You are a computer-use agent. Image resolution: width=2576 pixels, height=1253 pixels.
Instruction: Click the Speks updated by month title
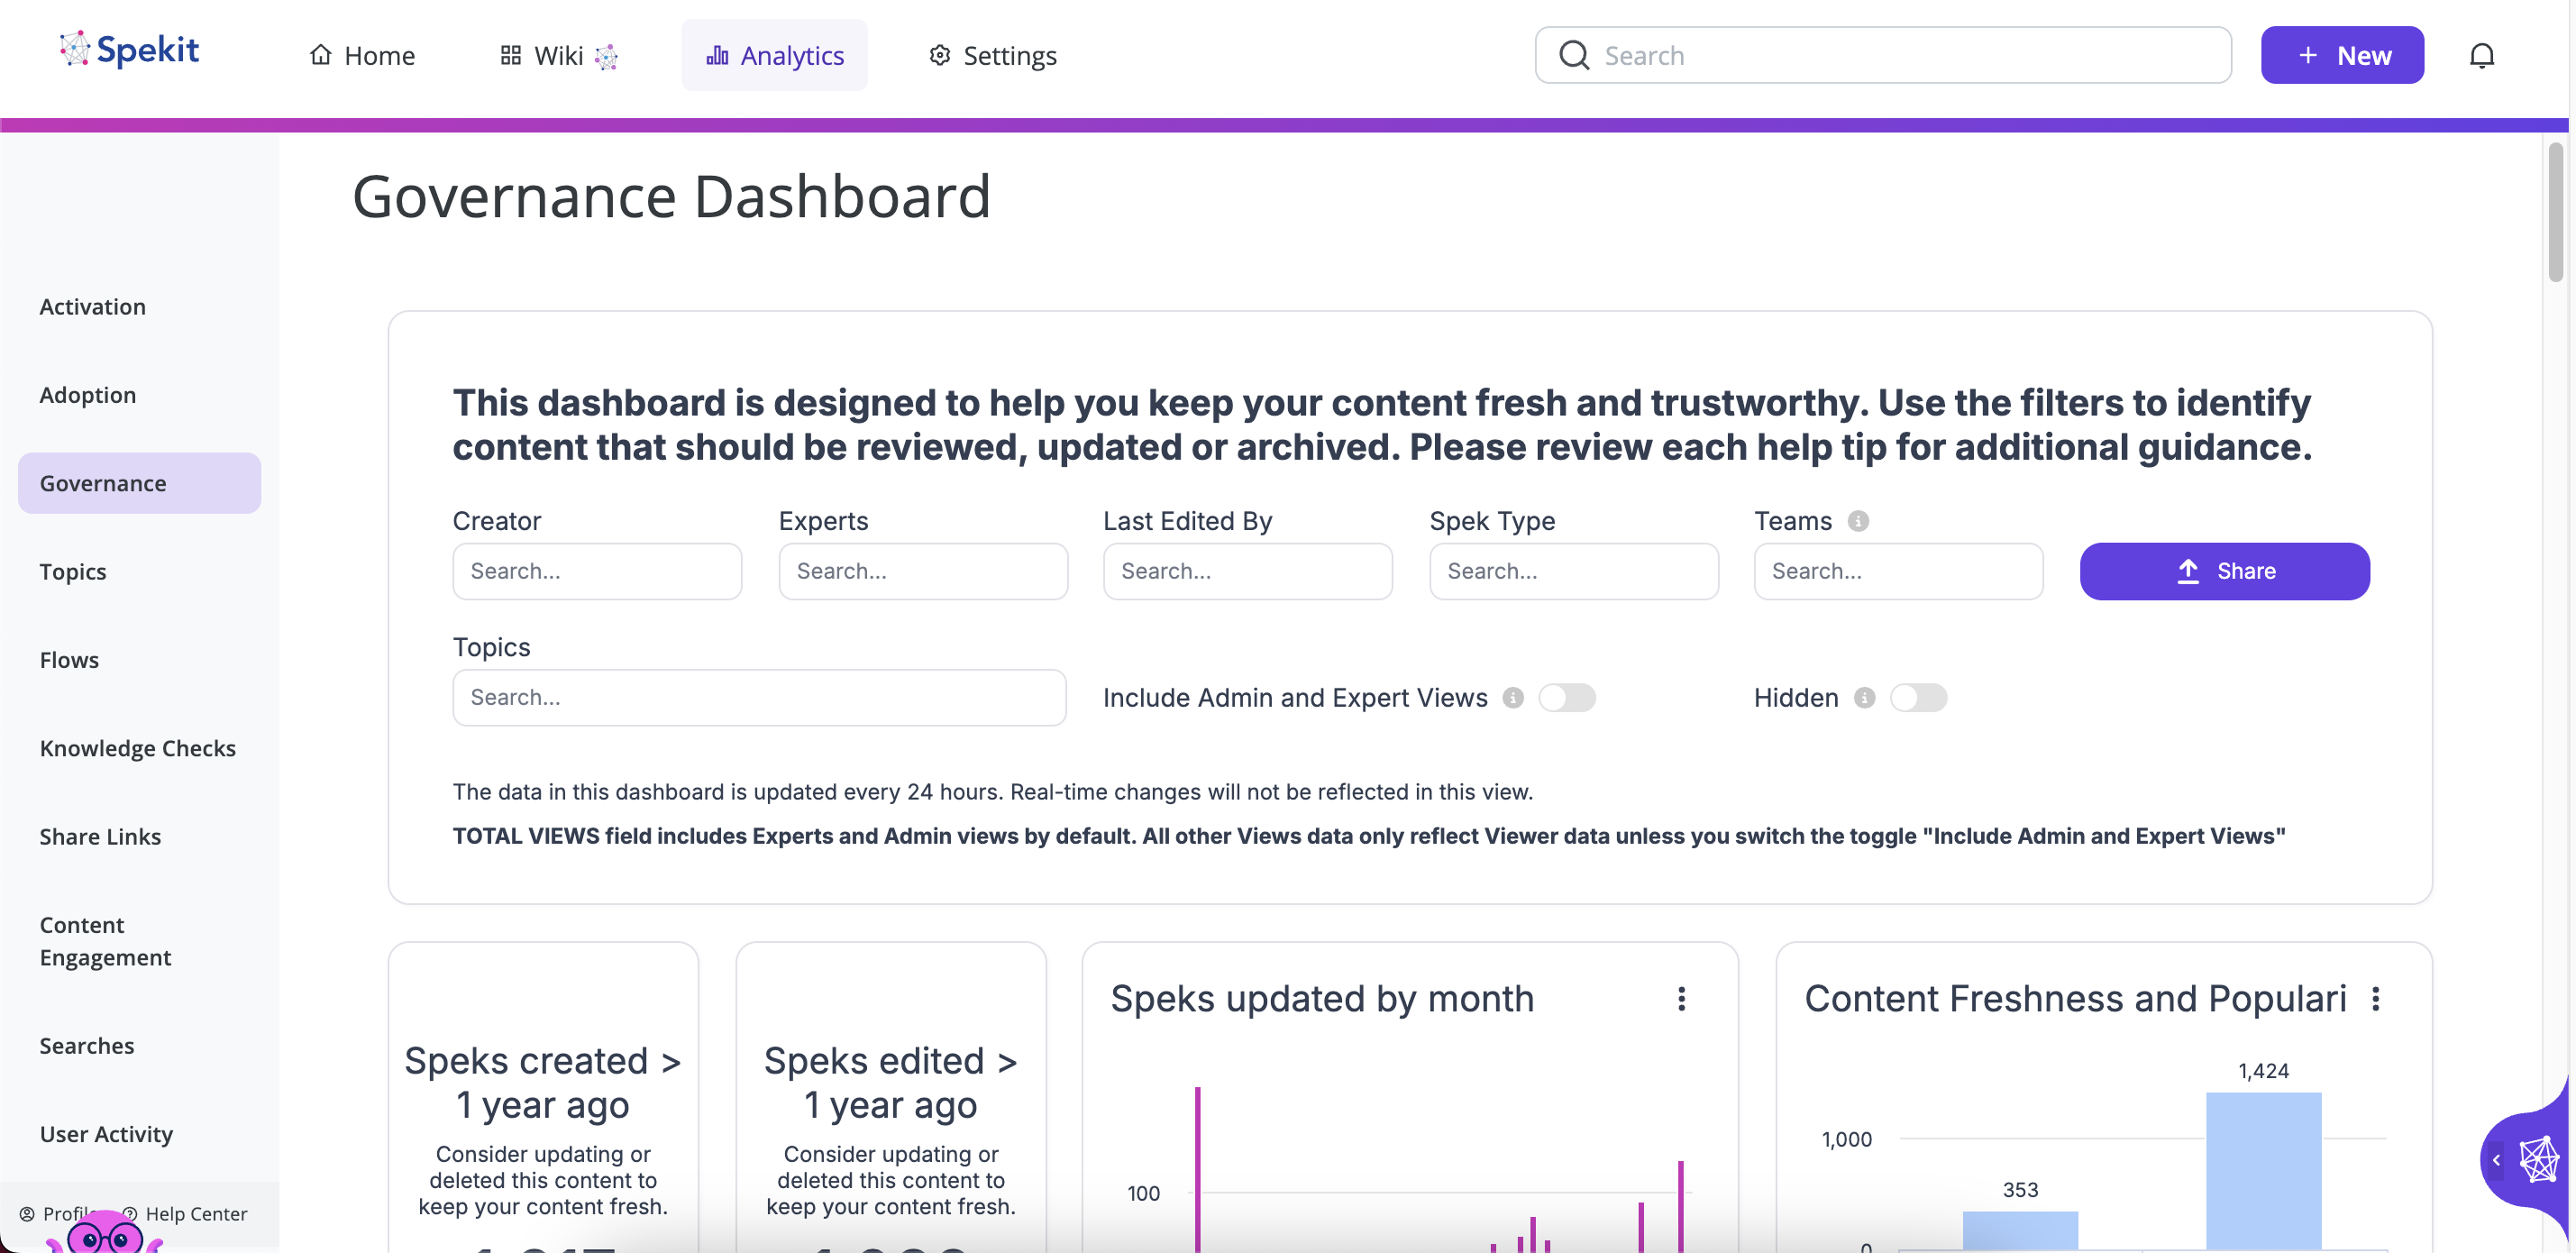pyautogui.click(x=1322, y=999)
